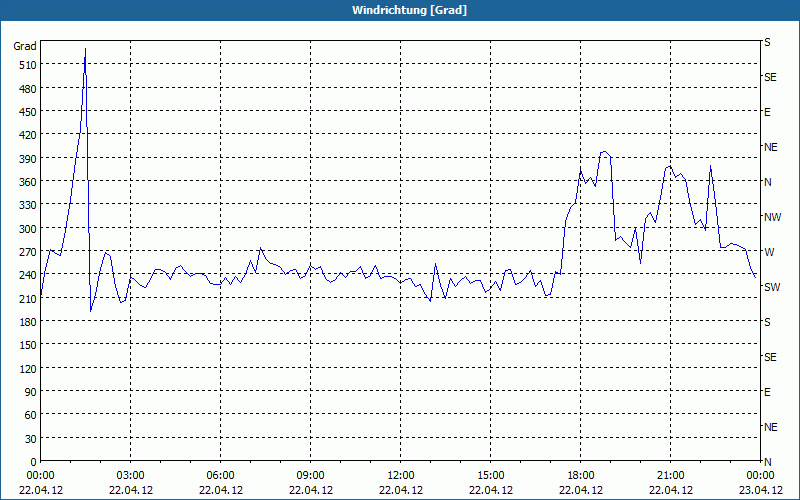The image size is (800, 500).
Task: Click the 30 degree axis label
Action: point(31,439)
